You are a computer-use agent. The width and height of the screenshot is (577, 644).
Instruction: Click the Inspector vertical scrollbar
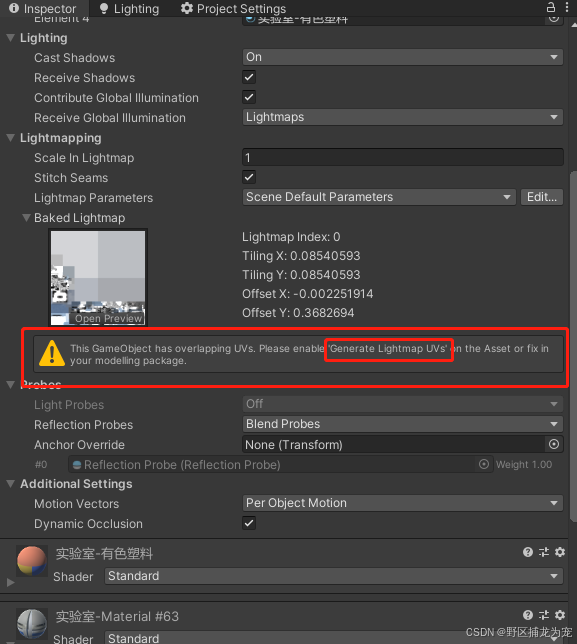click(x=573, y=347)
